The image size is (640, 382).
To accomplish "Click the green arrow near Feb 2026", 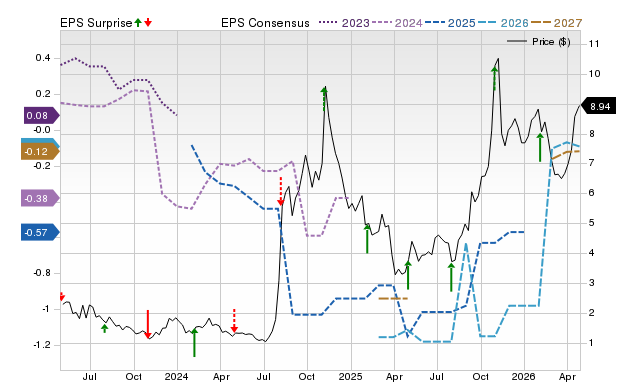I will coord(540,147).
